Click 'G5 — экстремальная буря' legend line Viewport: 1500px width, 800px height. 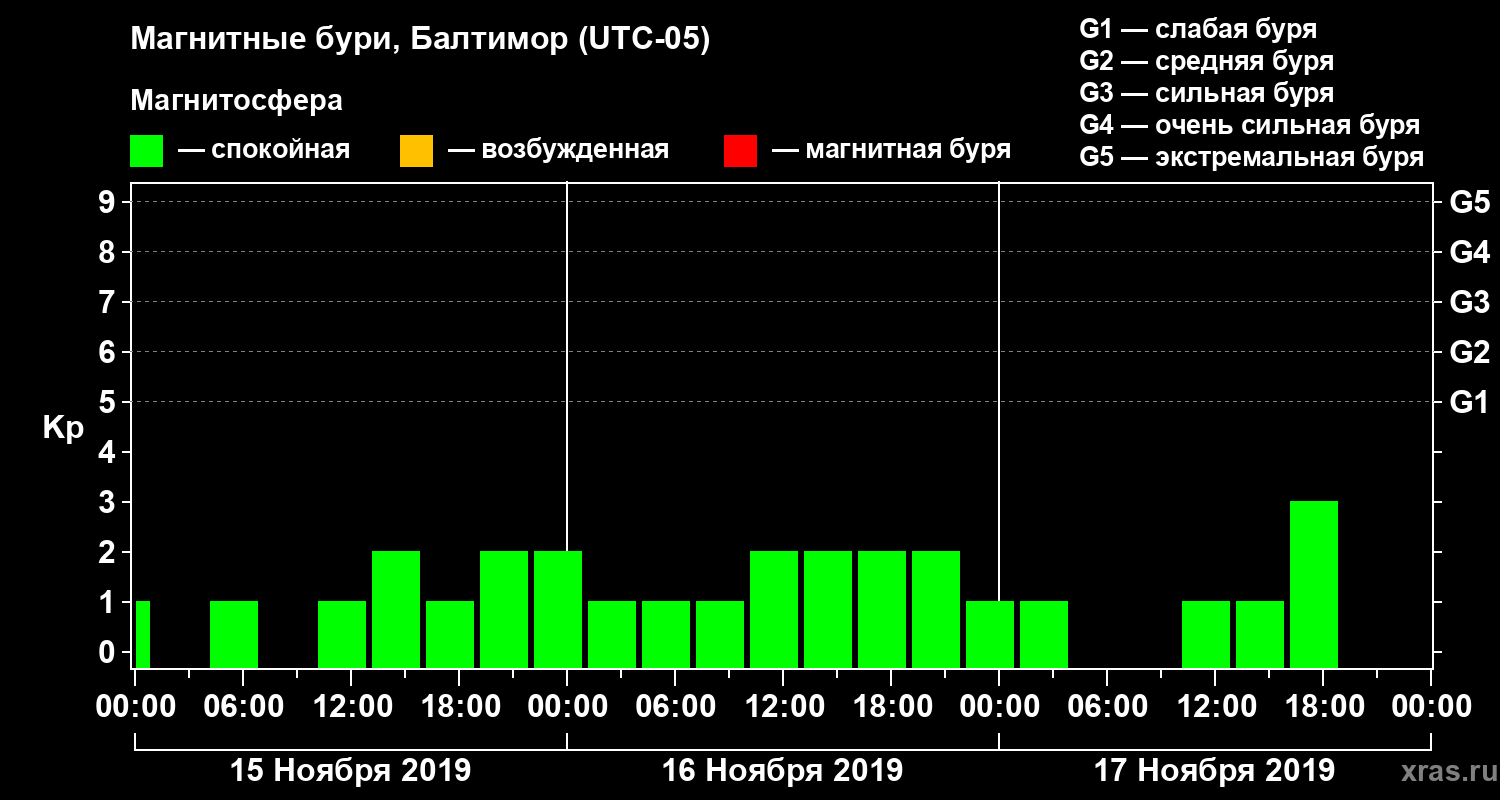1251,157
